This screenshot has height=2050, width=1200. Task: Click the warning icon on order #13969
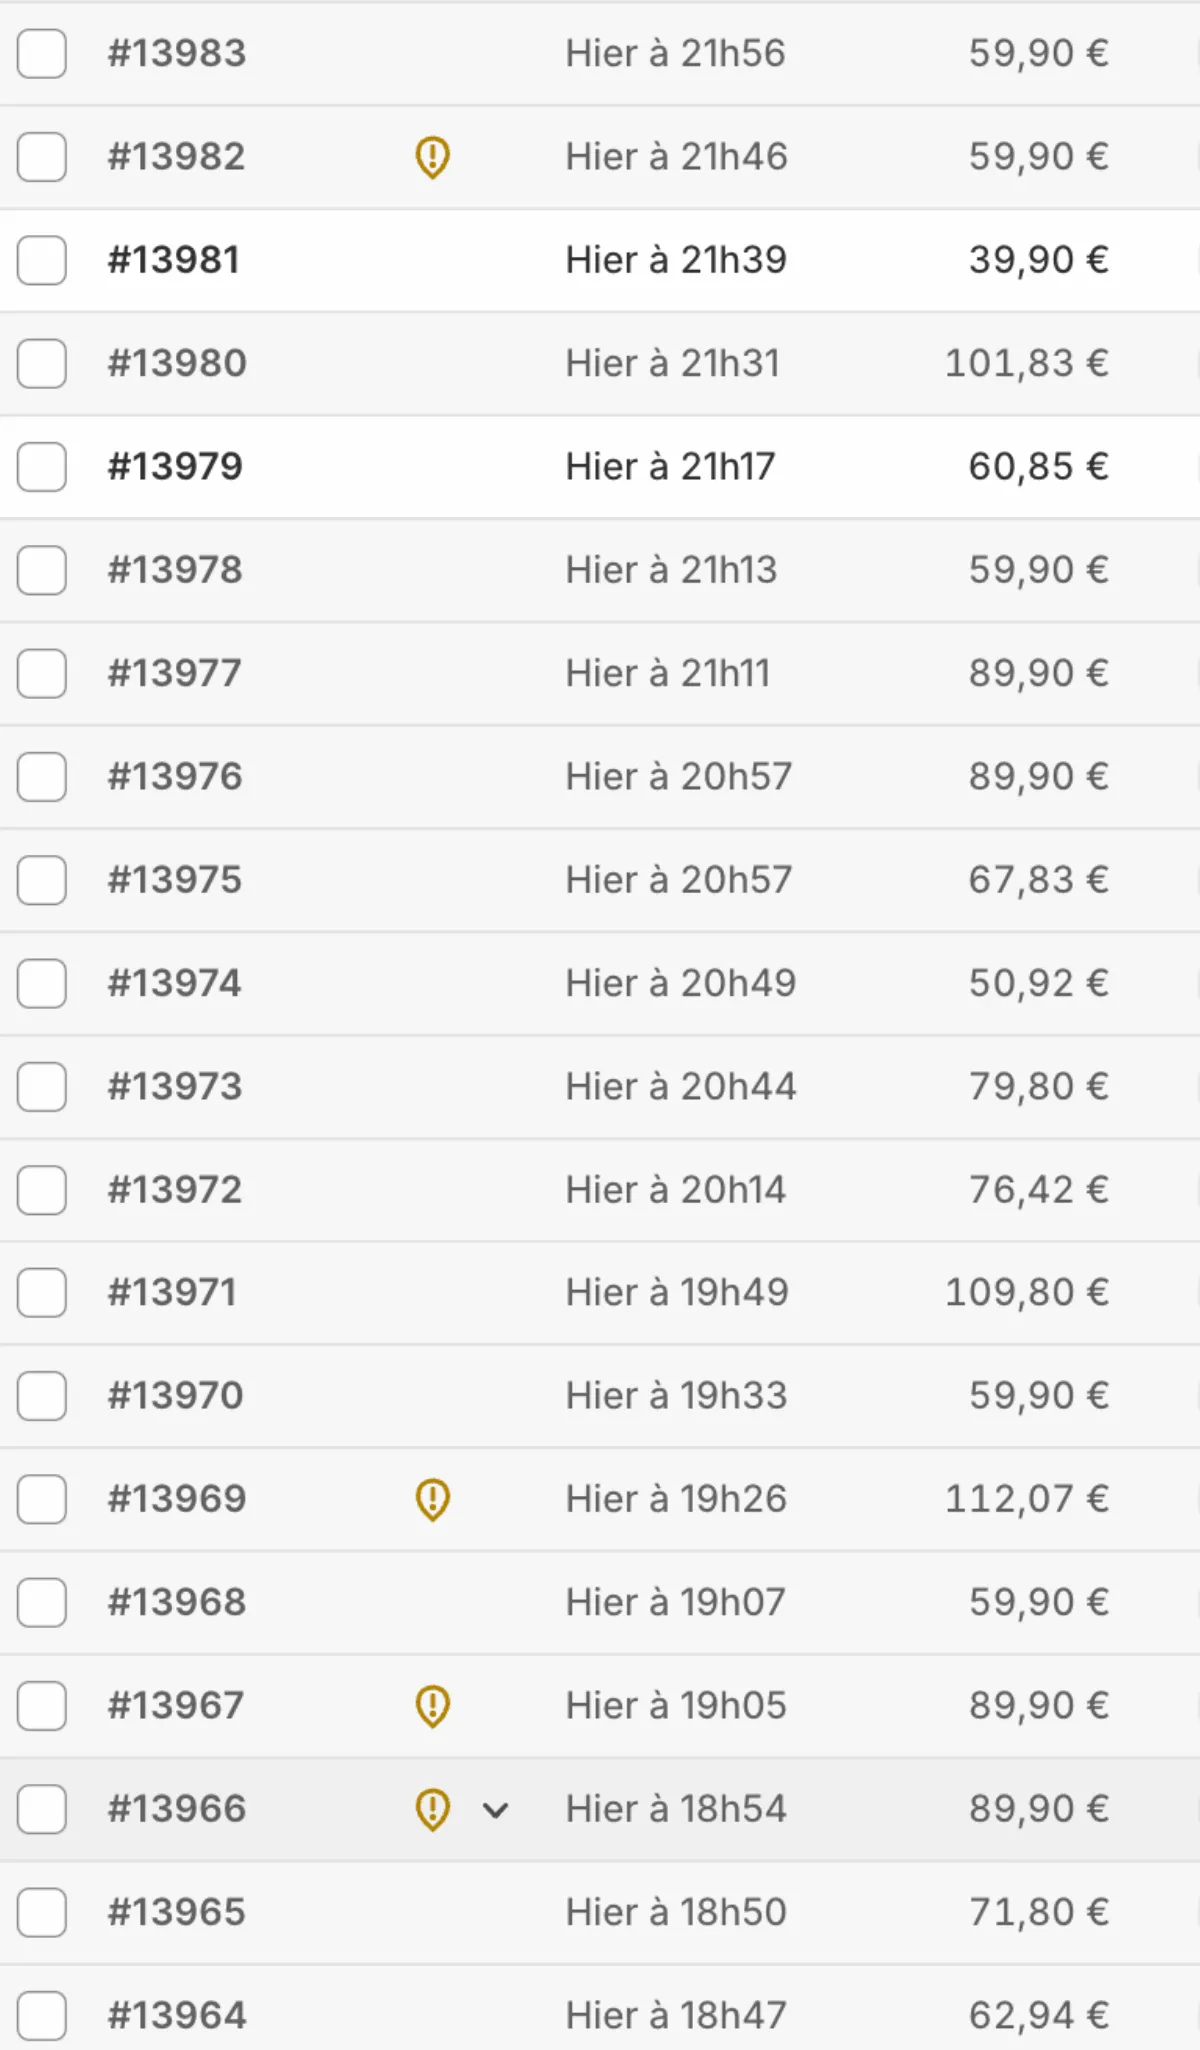pyautogui.click(x=432, y=1499)
